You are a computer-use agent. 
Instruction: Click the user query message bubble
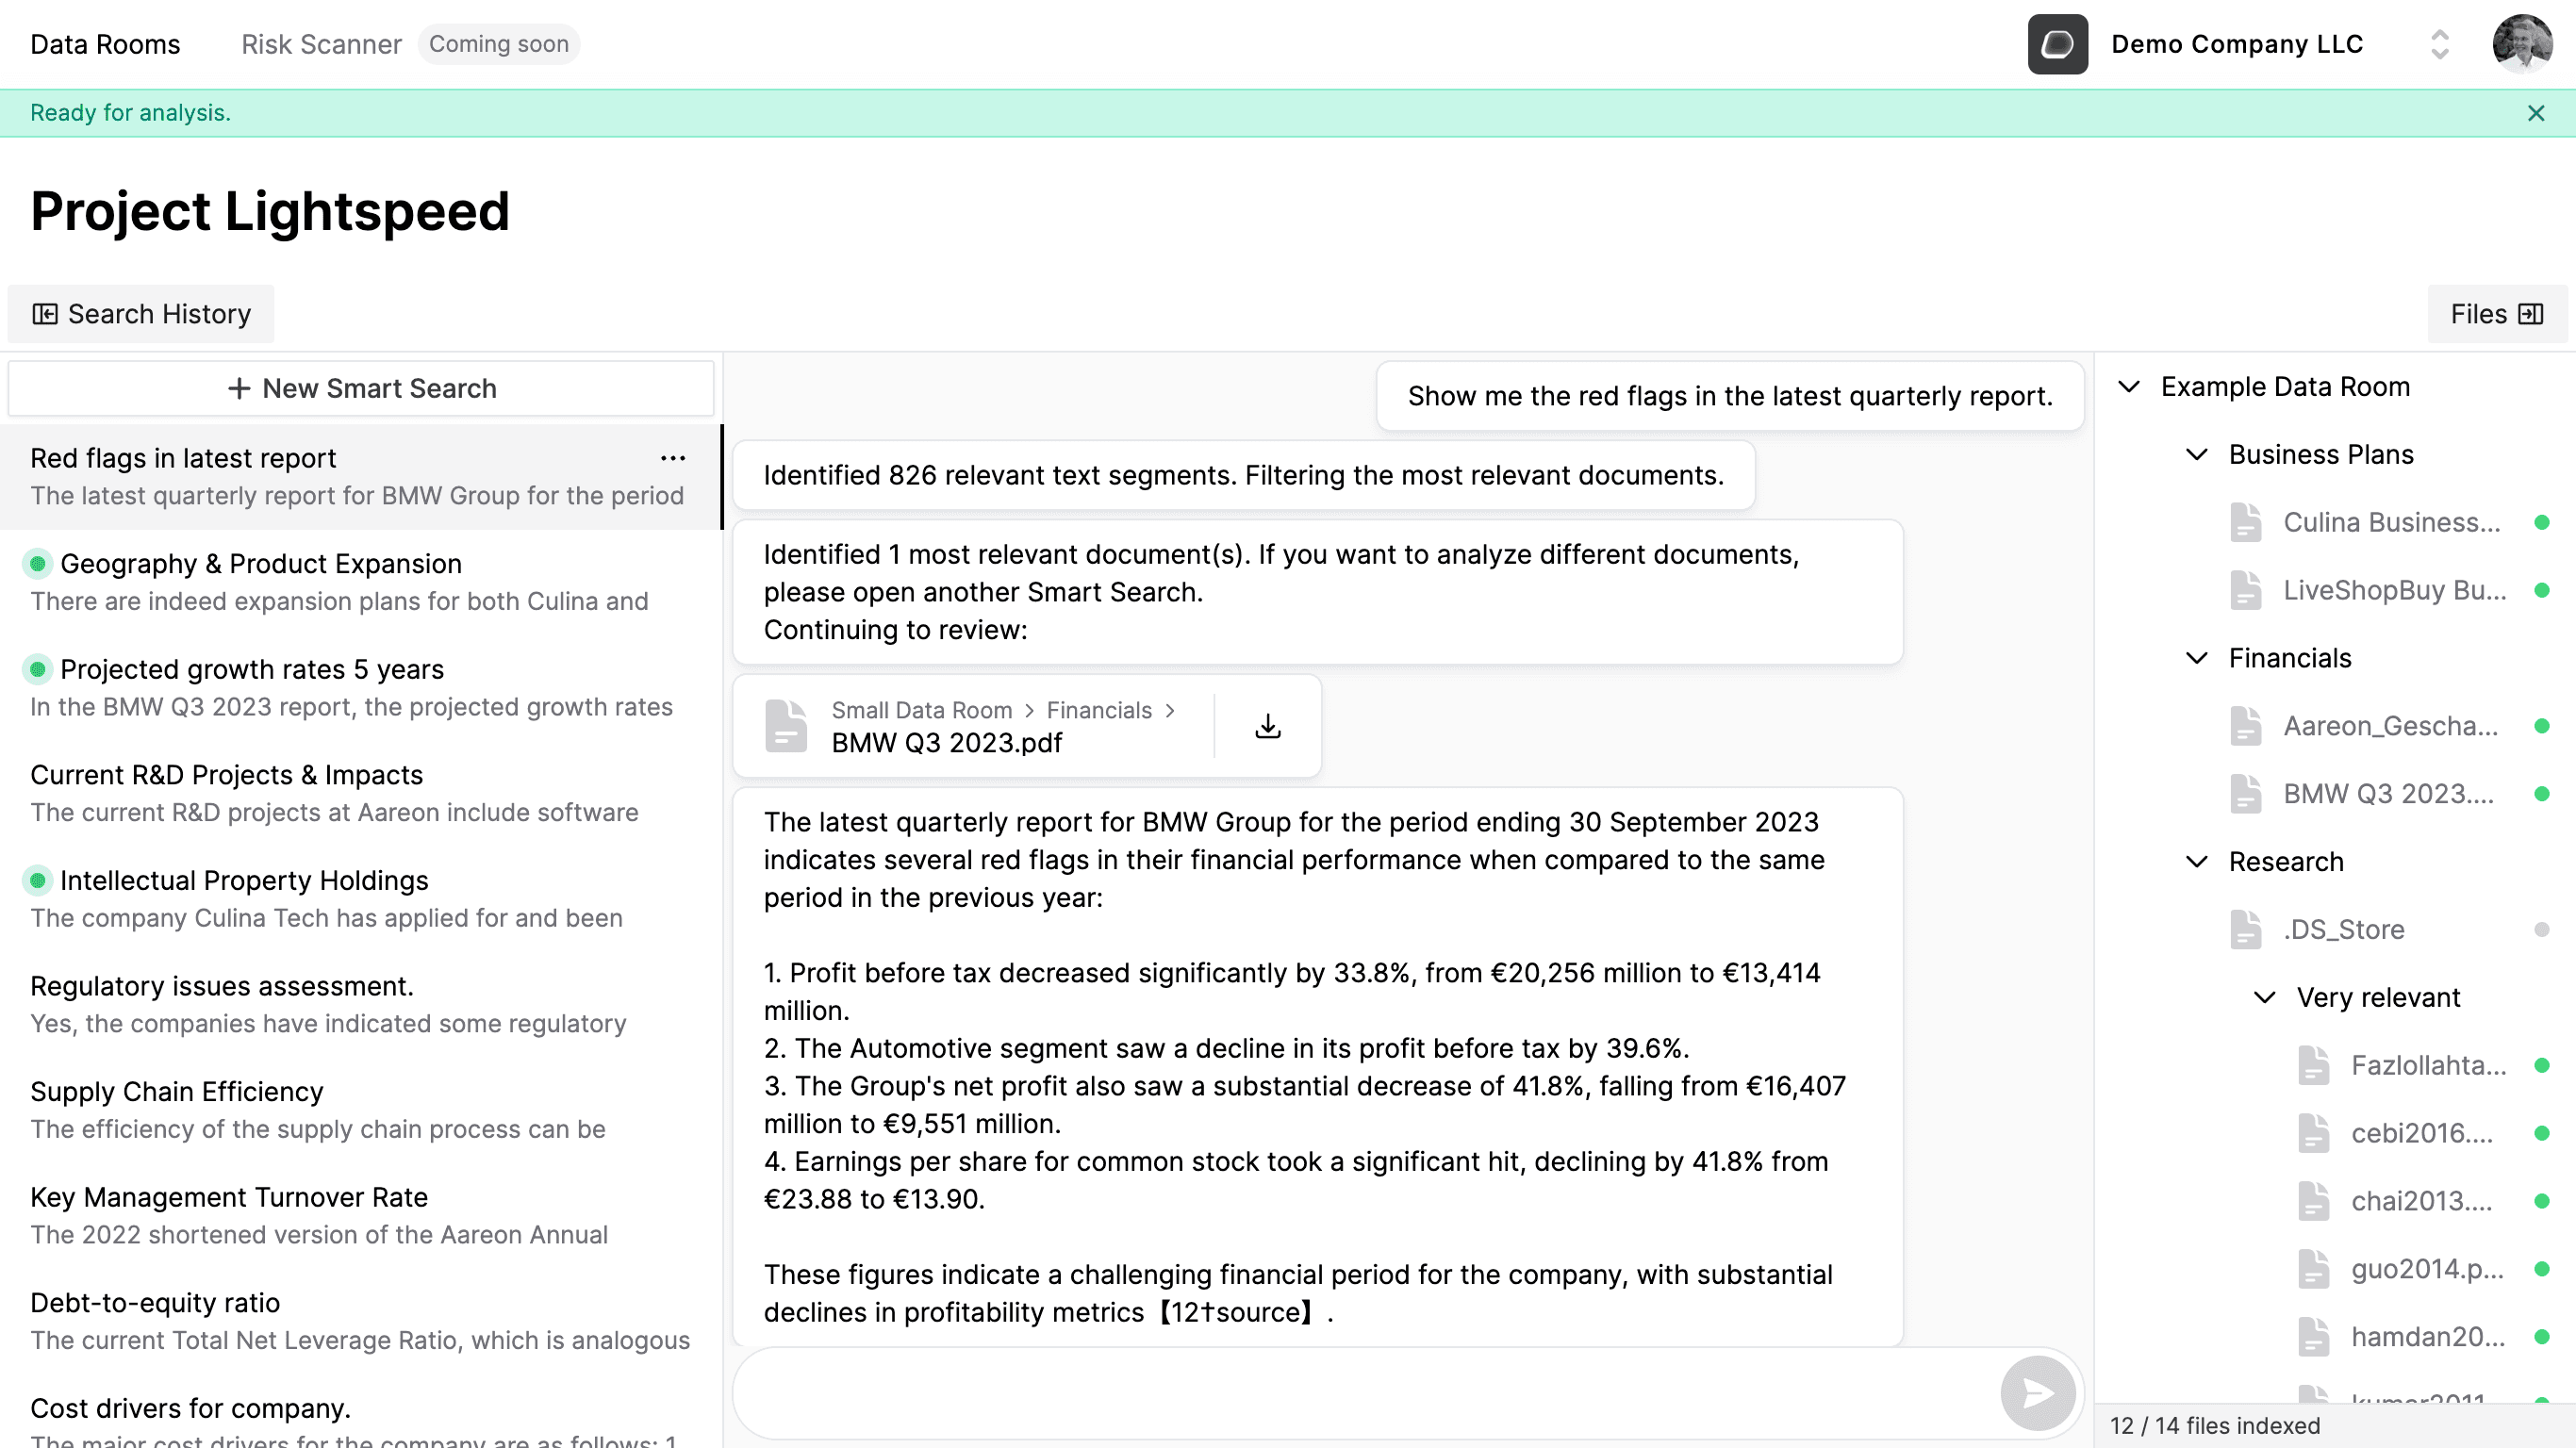tap(1729, 396)
